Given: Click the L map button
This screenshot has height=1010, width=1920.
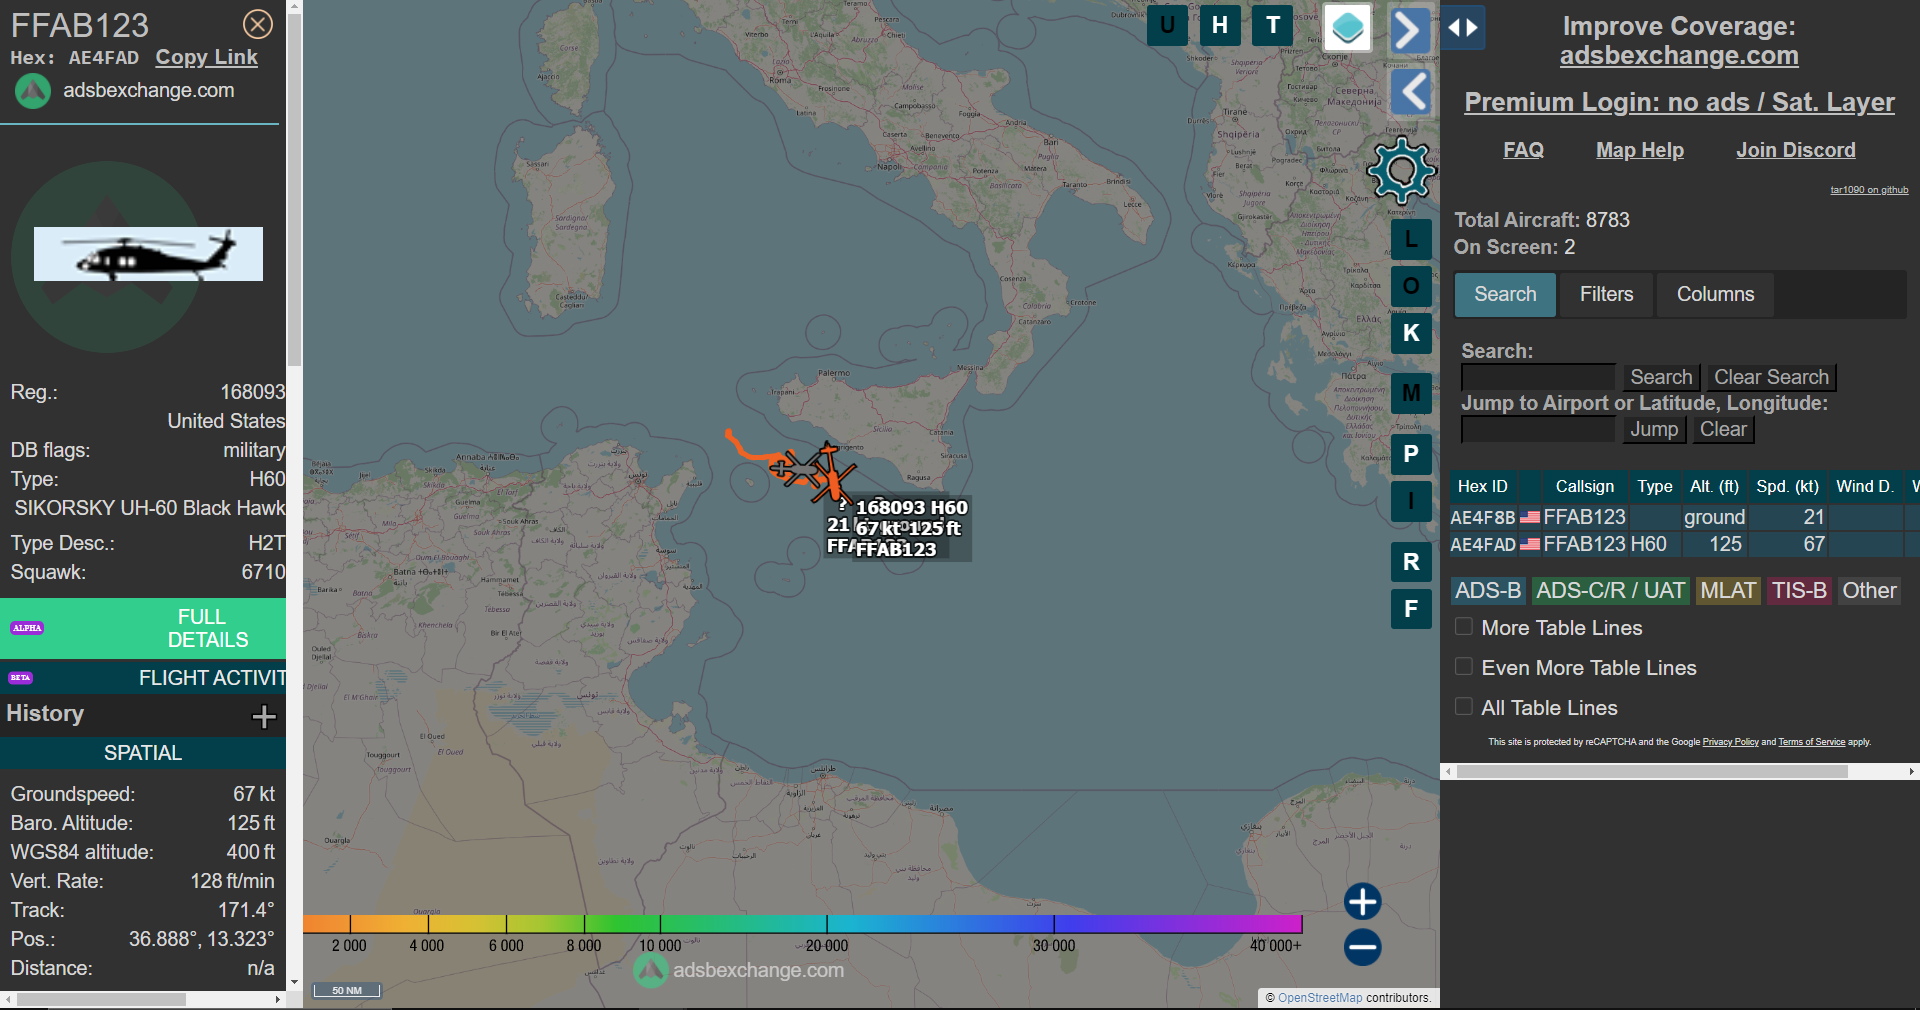Looking at the screenshot, I should click(1411, 239).
